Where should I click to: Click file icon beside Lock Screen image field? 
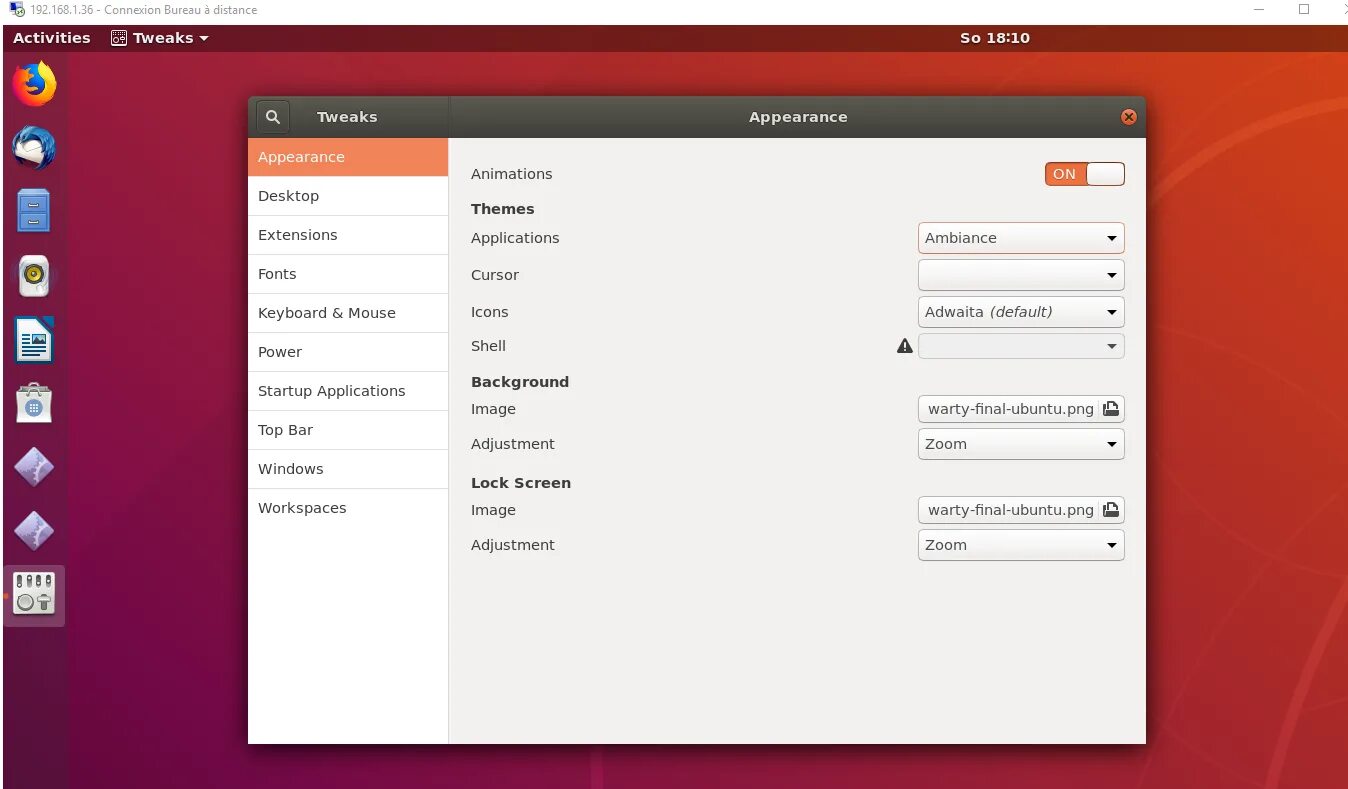[1111, 510]
